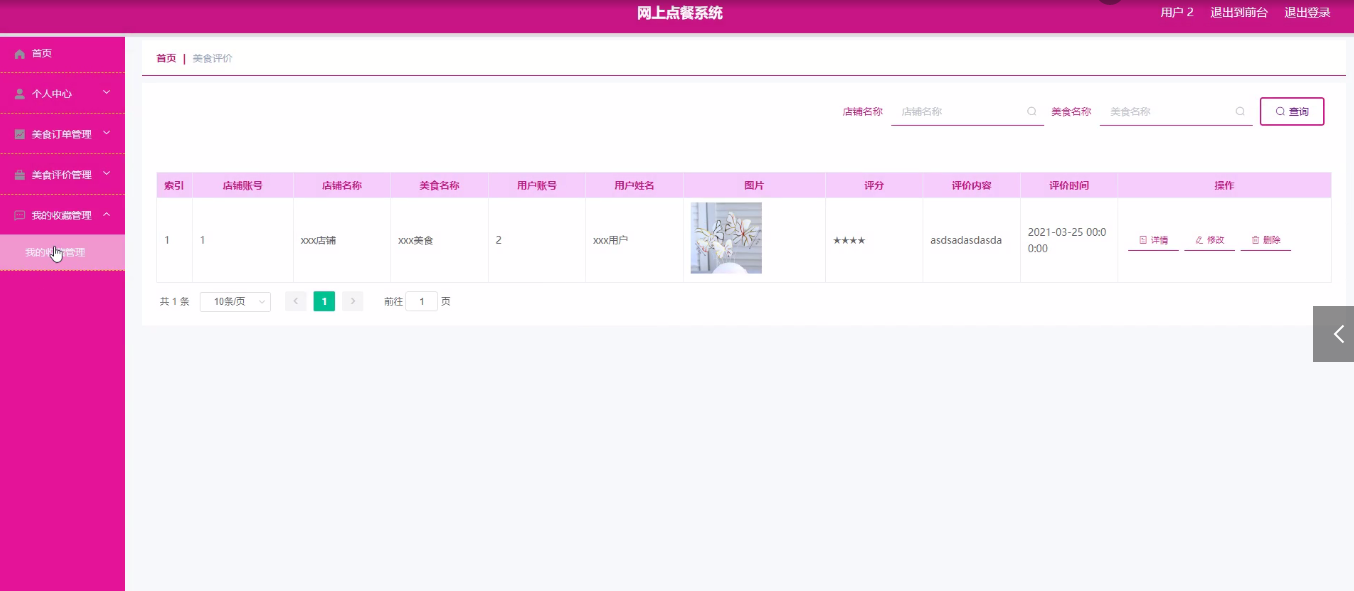Open the 10条/页 page size dropdown
Image resolution: width=1354 pixels, height=591 pixels.
point(235,301)
